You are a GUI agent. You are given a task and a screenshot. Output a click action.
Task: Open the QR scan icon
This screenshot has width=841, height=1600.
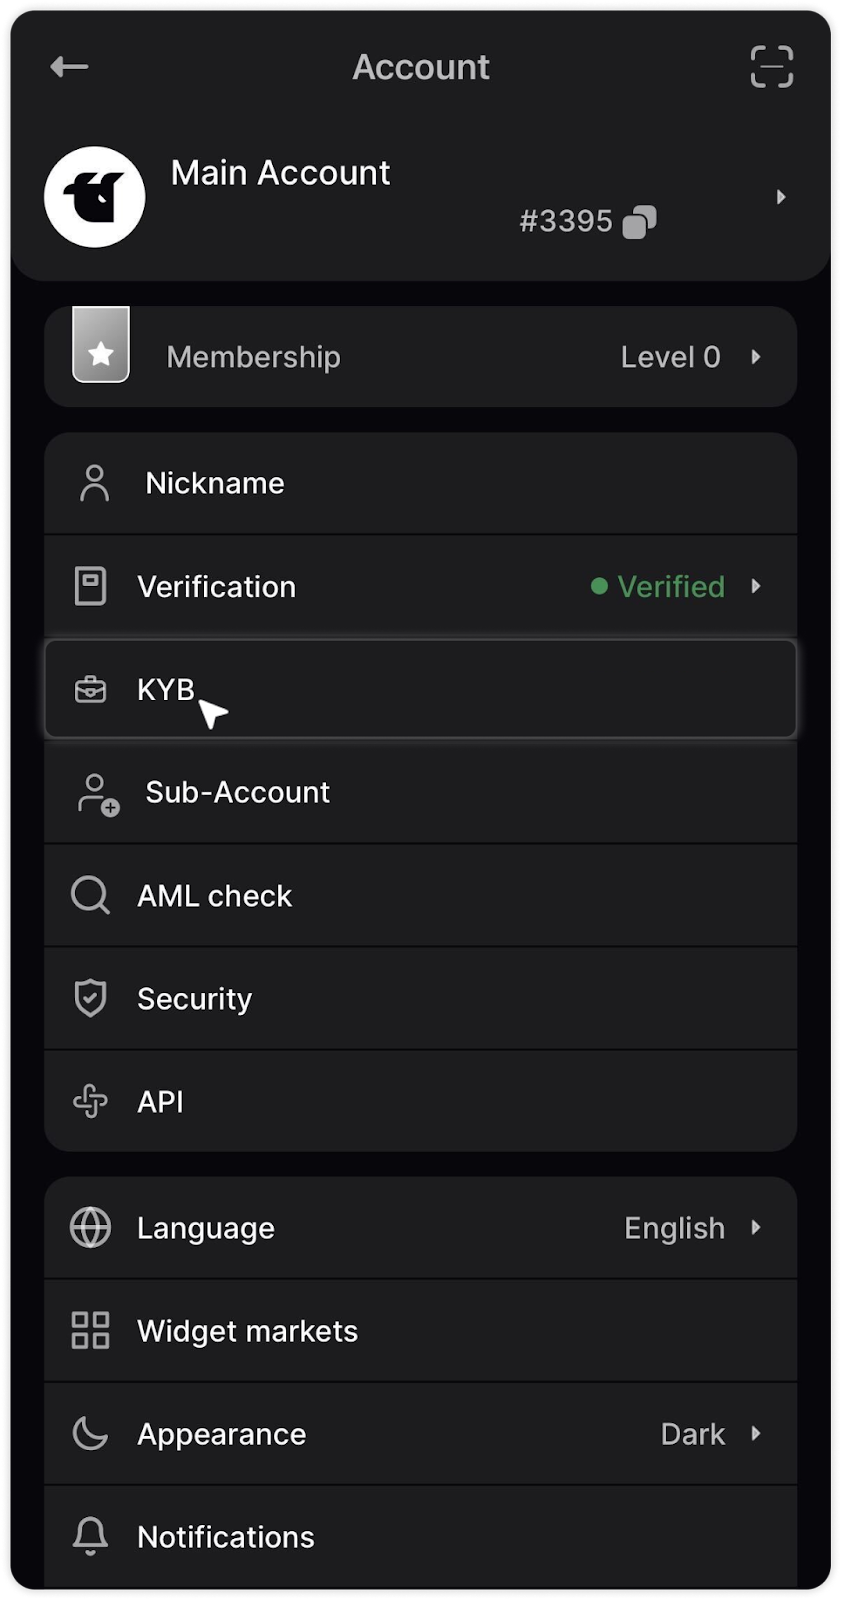coord(771,67)
